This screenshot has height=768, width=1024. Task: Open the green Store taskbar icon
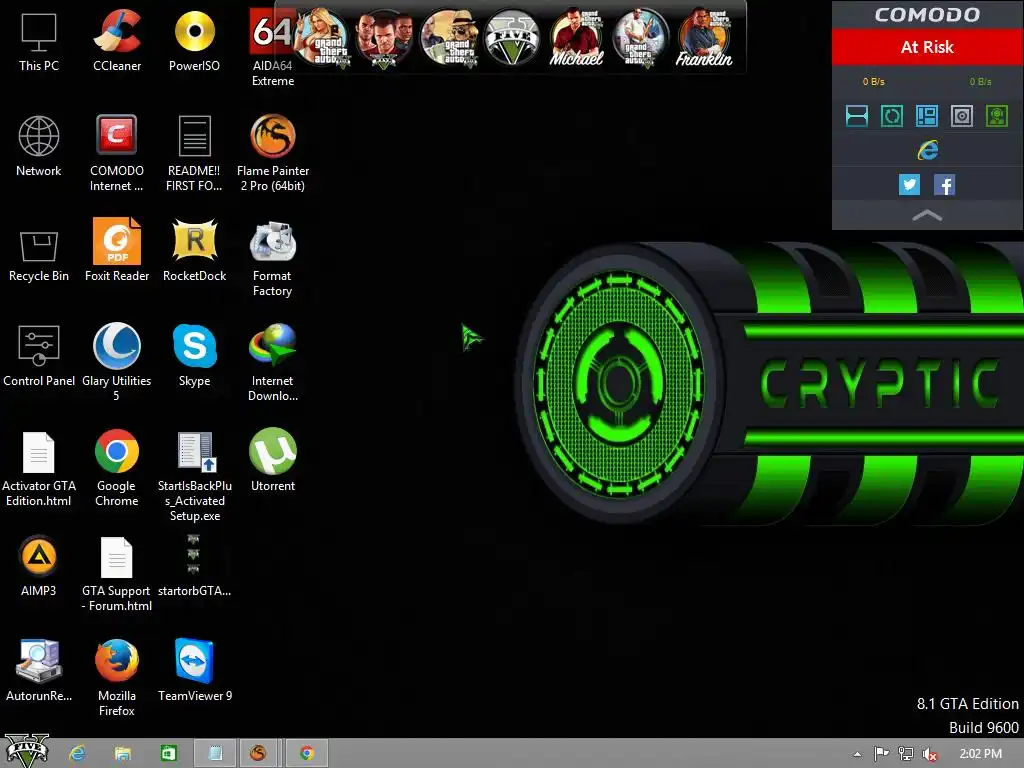tap(168, 754)
